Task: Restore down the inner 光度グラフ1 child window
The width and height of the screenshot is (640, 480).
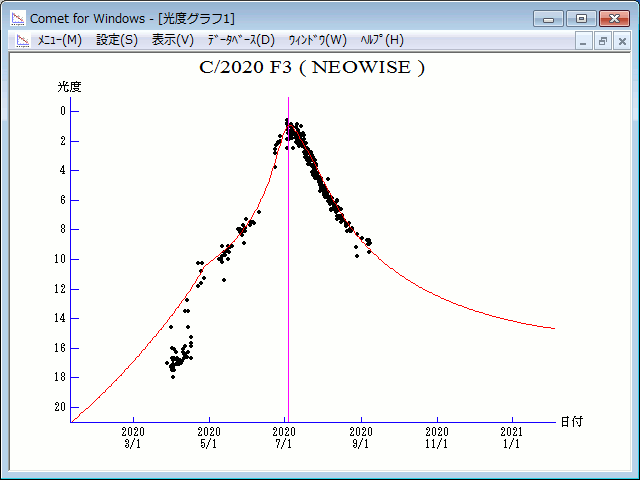Action: [x=603, y=41]
